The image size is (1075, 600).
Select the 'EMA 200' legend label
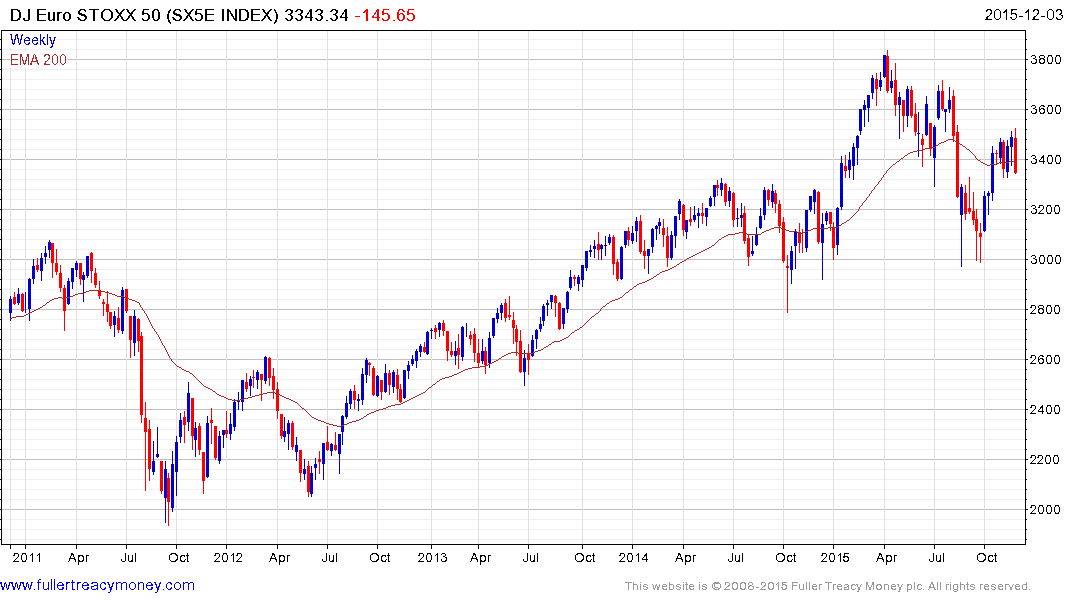[38, 60]
